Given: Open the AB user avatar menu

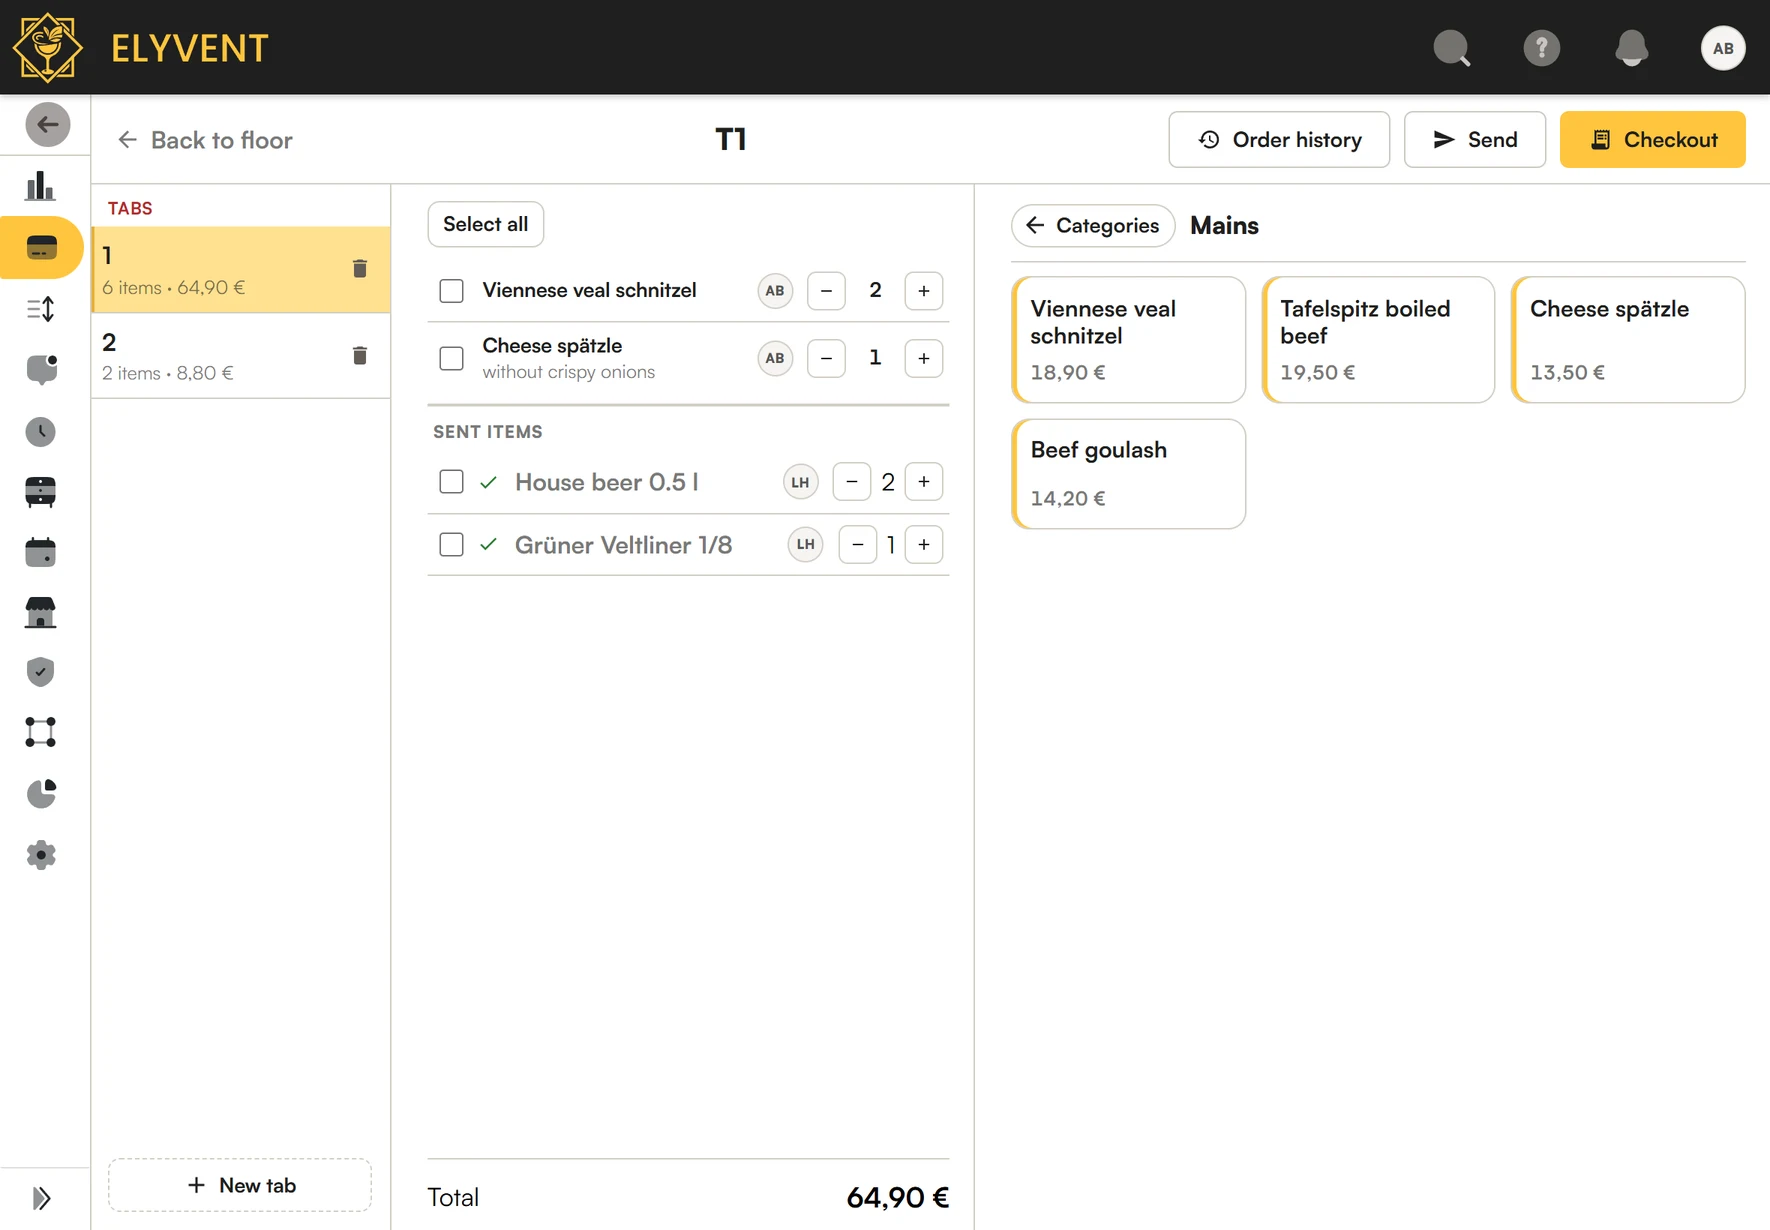Looking at the screenshot, I should click(x=1722, y=48).
